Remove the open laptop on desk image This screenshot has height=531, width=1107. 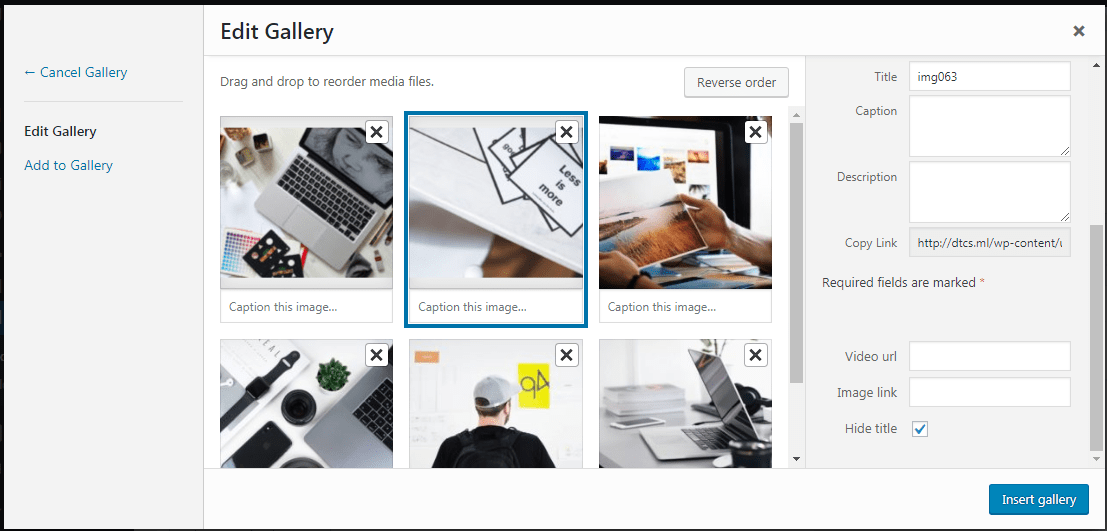pyautogui.click(x=755, y=355)
